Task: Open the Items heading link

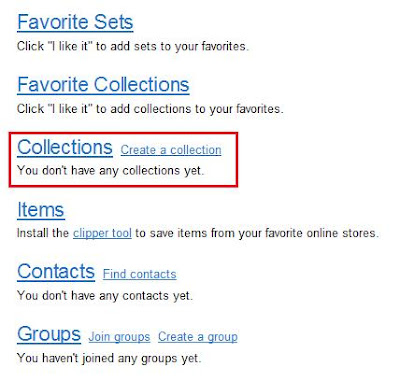Action: (x=41, y=210)
